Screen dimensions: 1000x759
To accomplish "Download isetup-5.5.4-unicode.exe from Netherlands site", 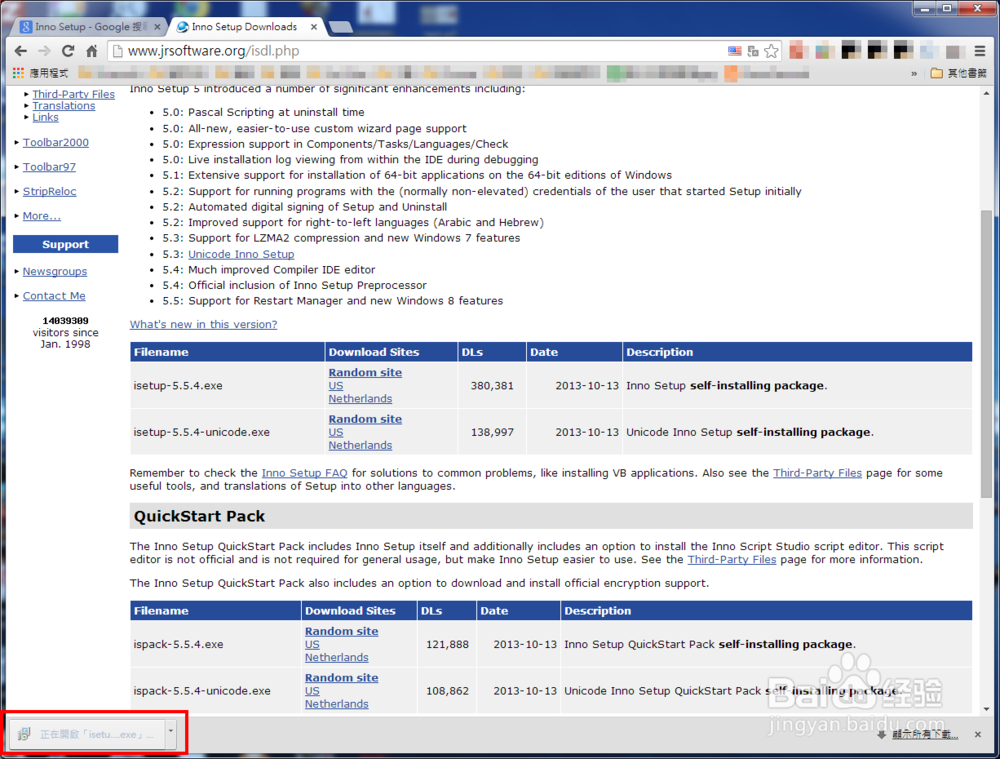I will [360, 445].
